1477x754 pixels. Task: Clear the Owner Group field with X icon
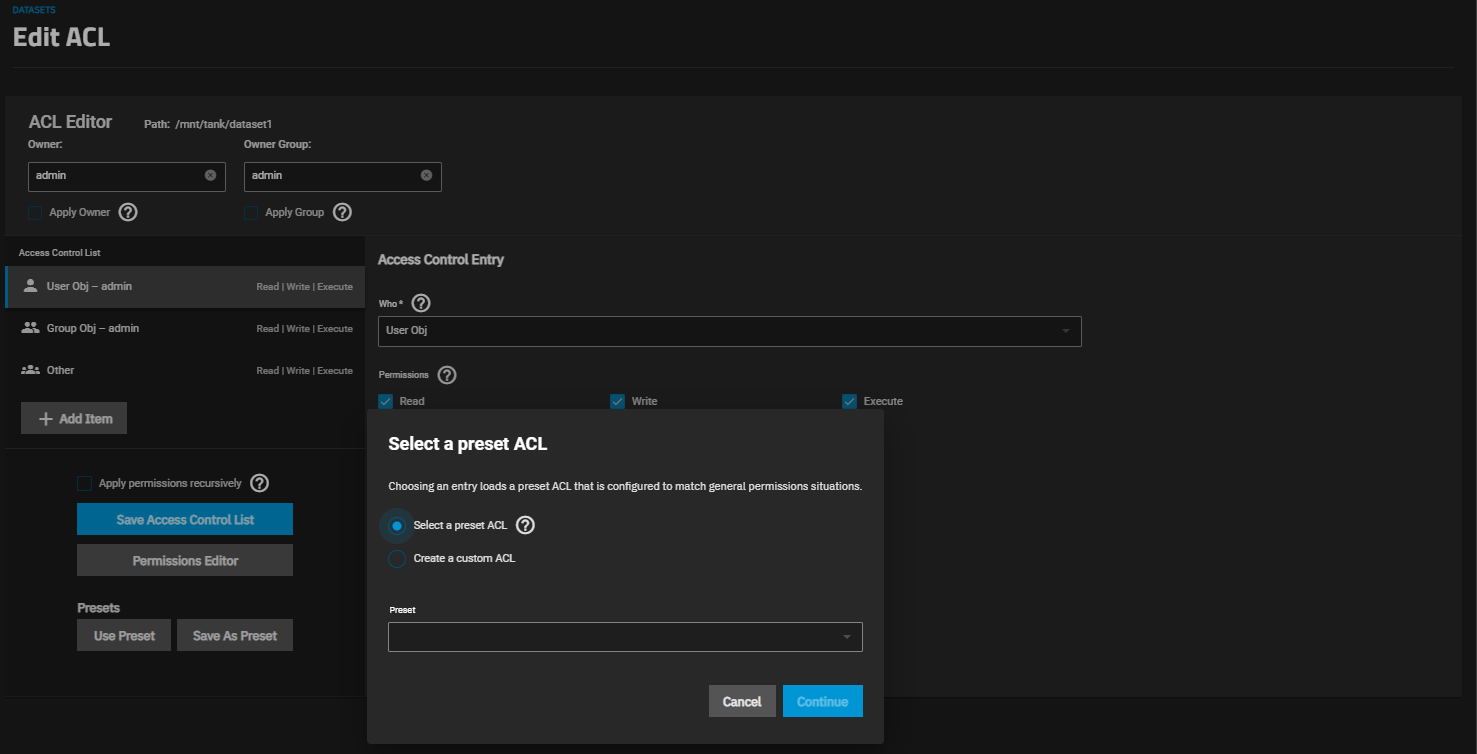point(426,175)
